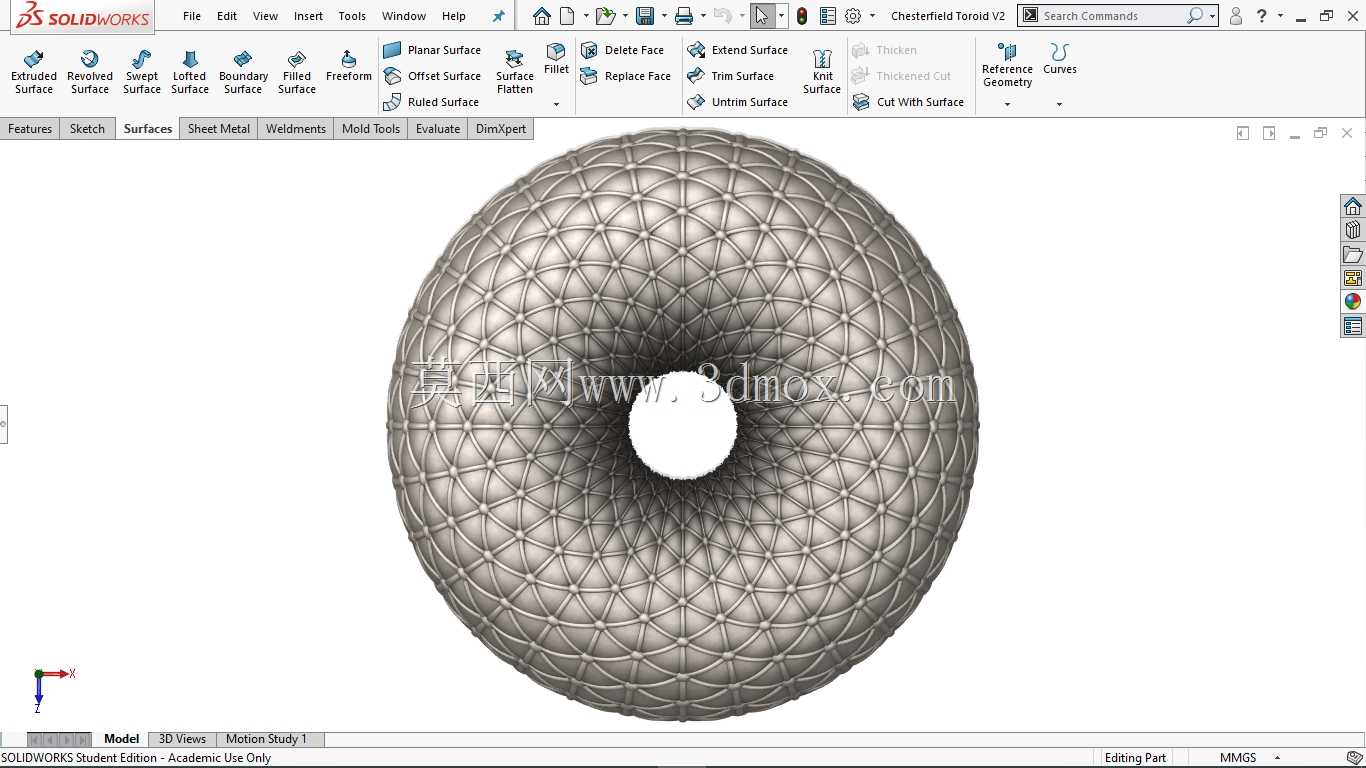Click the Home icon in the top toolbar
The image size is (1366, 768).
541,16
